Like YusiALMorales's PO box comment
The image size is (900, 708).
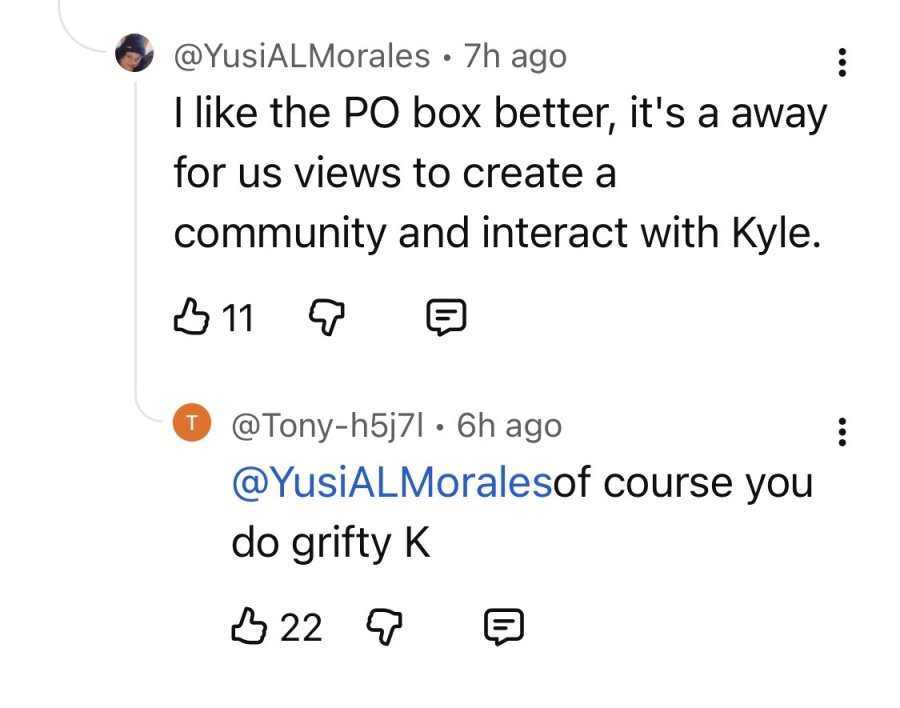(x=191, y=316)
